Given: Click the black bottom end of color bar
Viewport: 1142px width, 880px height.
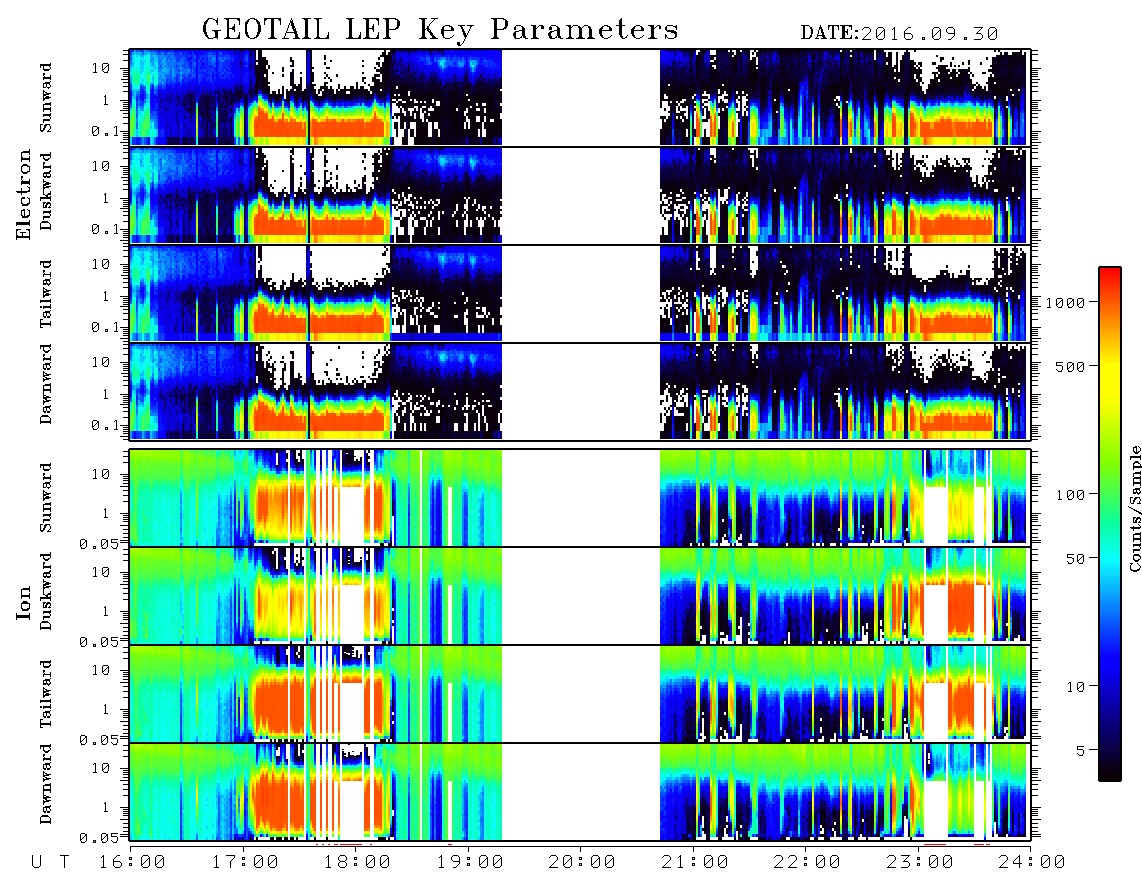Looking at the screenshot, I should [x=1110, y=774].
